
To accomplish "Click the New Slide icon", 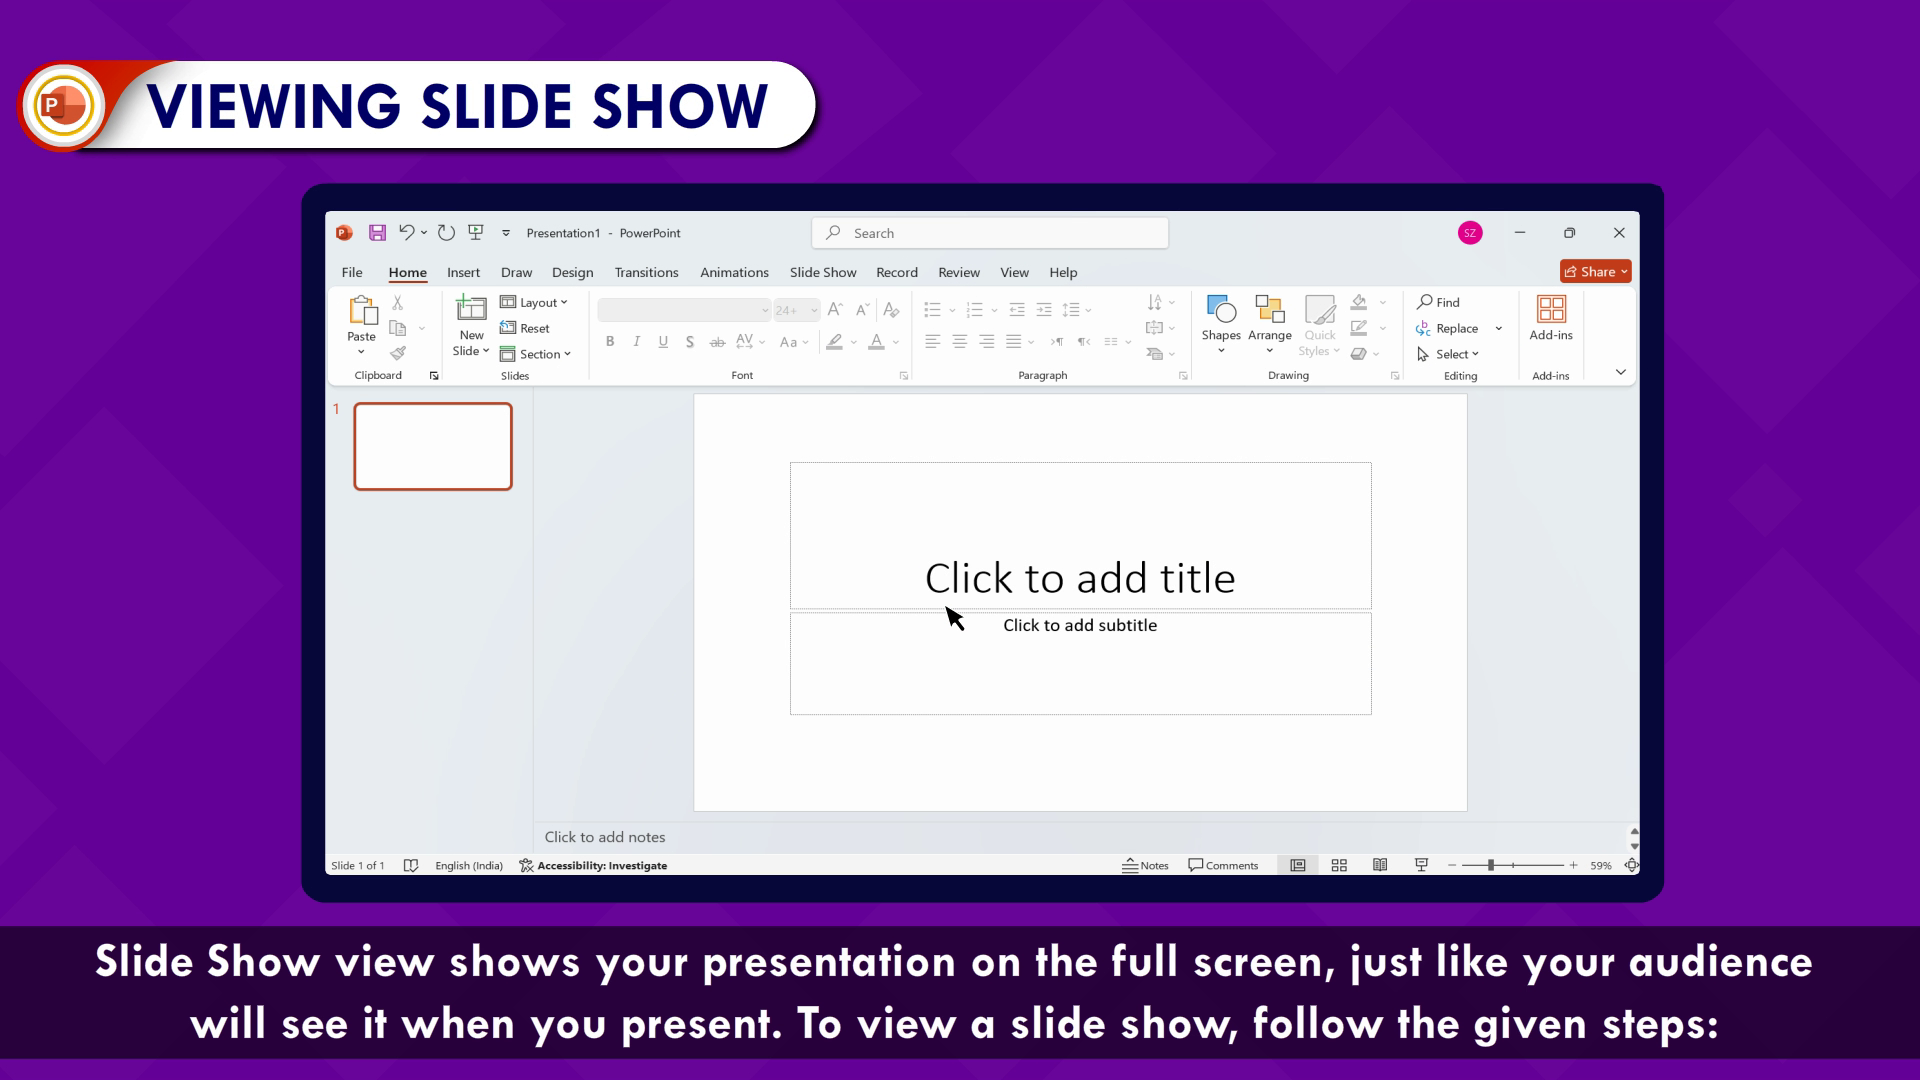I will tap(471, 308).
